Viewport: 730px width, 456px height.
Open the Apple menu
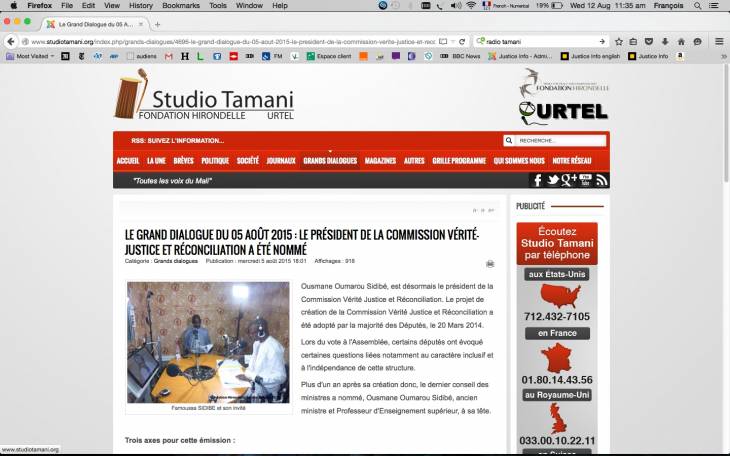14,6
